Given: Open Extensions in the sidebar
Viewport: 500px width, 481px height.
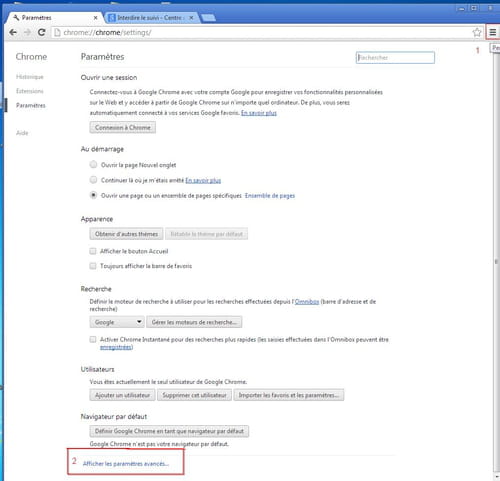Looking at the screenshot, I should click(x=30, y=91).
